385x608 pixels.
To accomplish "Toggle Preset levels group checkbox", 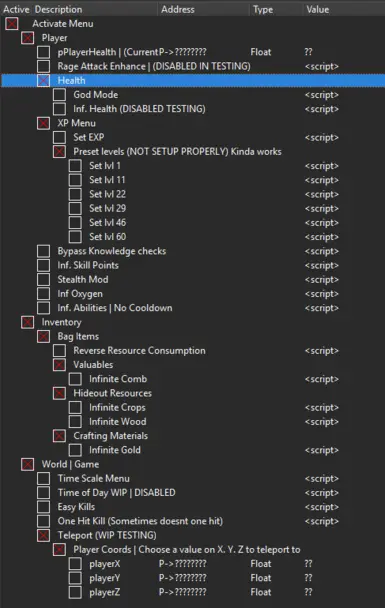I will pyautogui.click(x=59, y=152).
